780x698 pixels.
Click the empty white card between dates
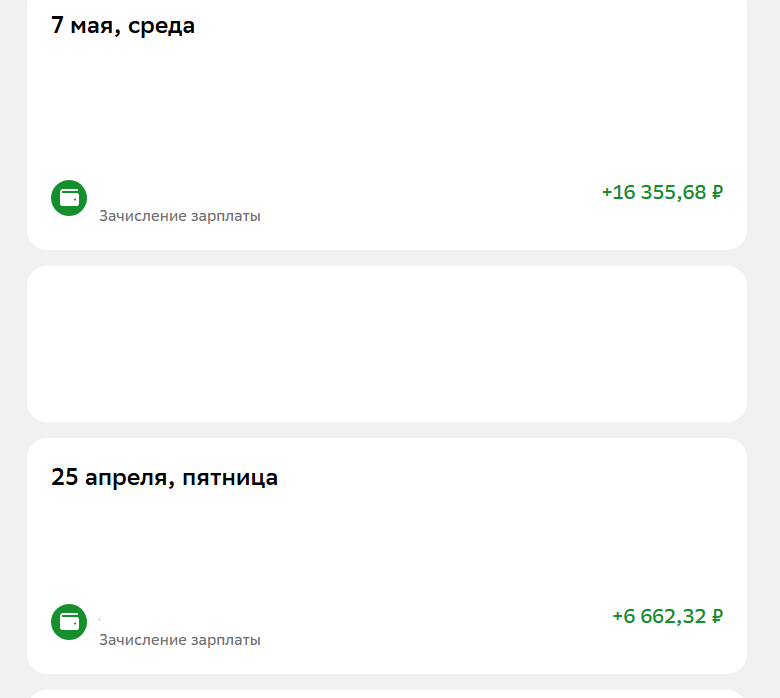pos(387,344)
